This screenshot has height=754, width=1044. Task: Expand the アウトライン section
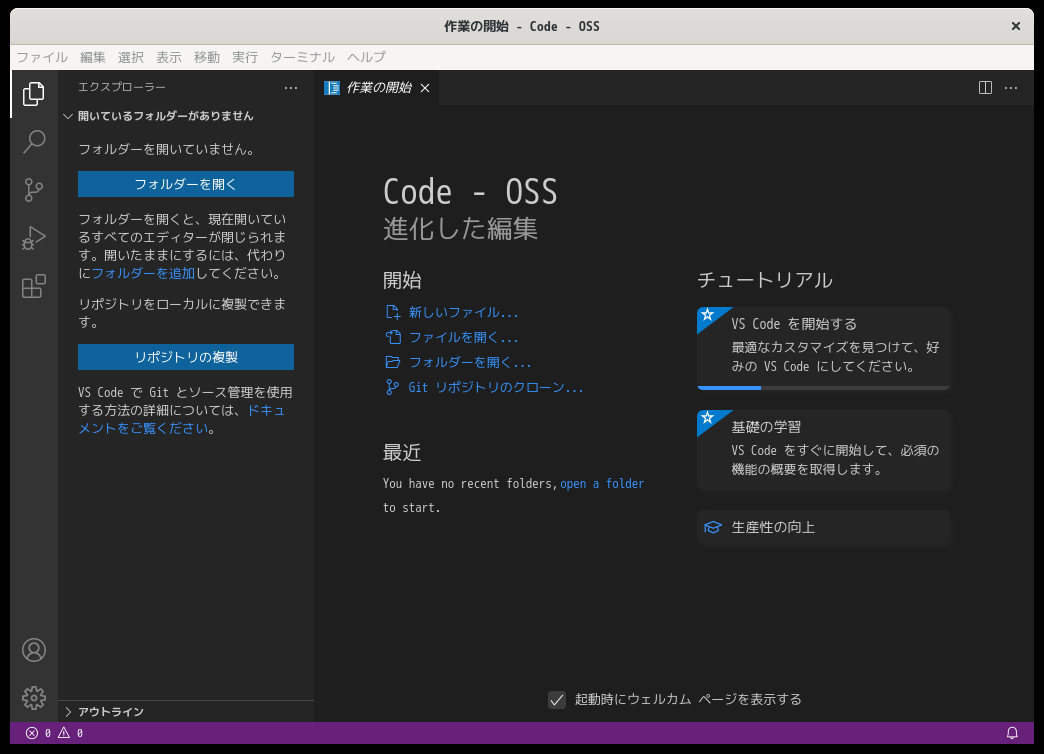(x=186, y=712)
